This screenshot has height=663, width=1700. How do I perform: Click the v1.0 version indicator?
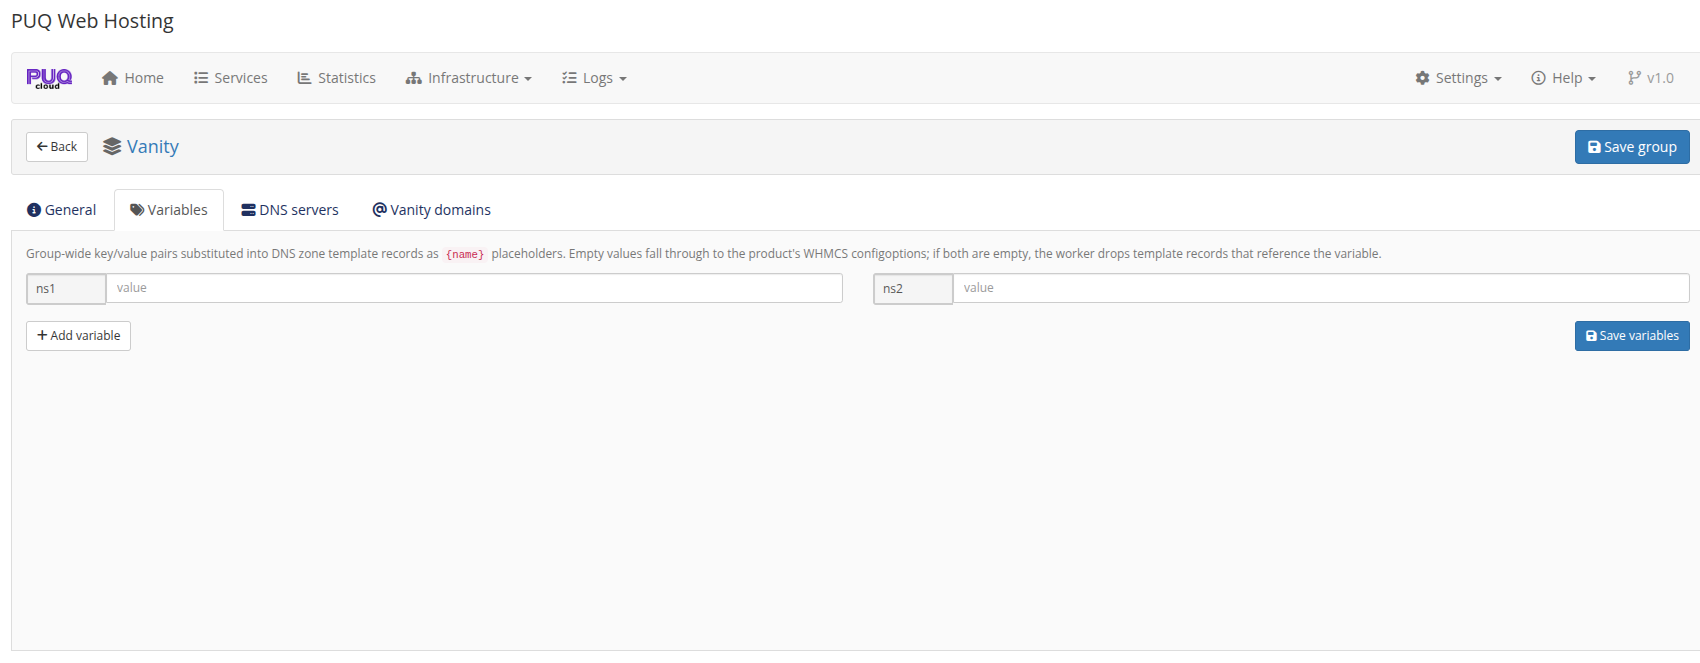coord(1650,78)
